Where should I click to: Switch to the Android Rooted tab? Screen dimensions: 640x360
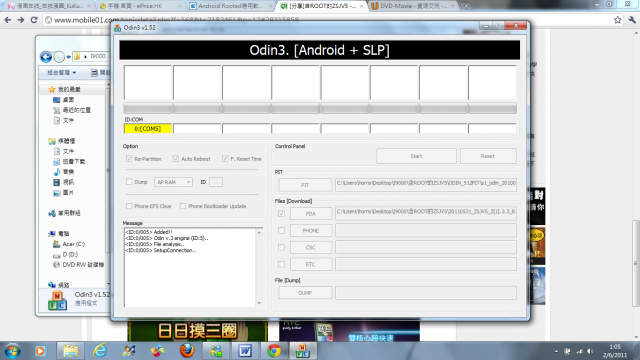[x=231, y=6]
